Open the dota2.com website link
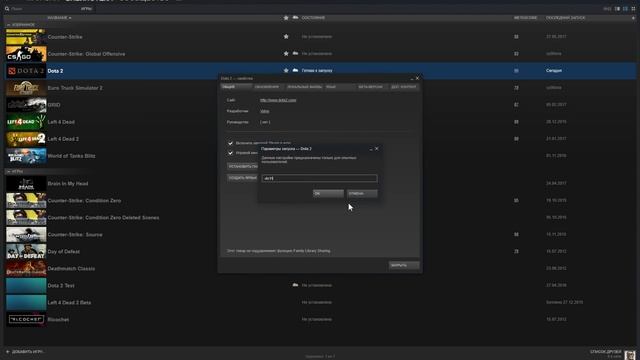 pyautogui.click(x=278, y=100)
